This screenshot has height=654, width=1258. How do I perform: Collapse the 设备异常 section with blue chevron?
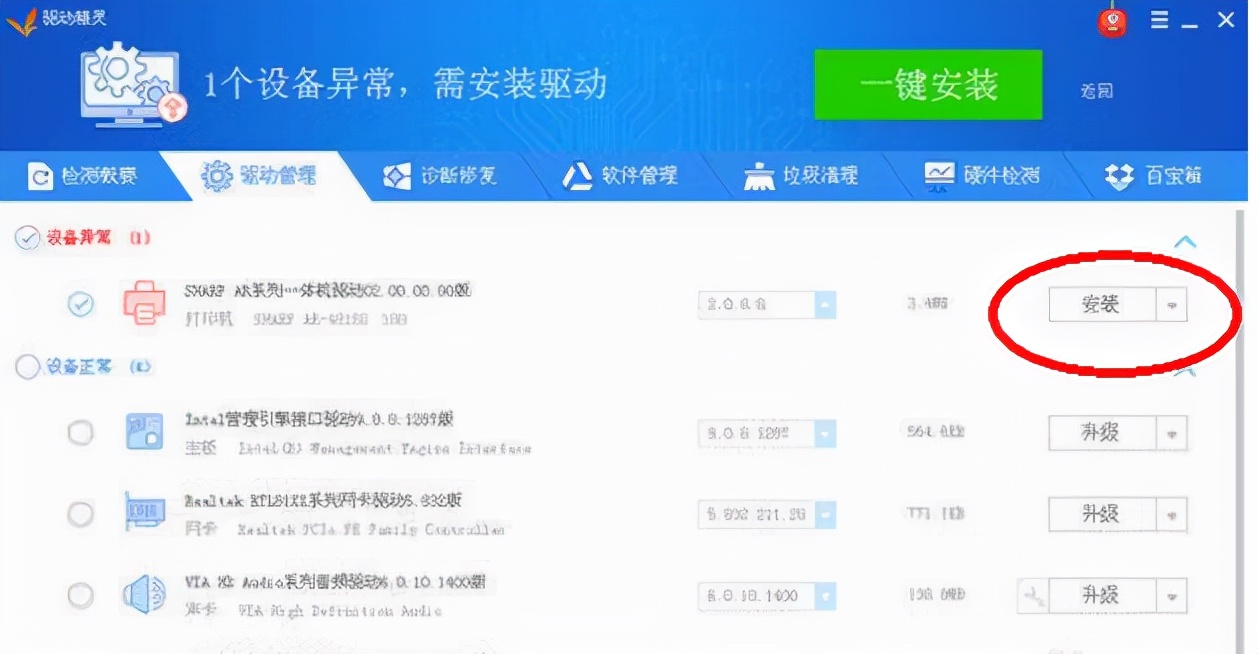[x=1185, y=240]
